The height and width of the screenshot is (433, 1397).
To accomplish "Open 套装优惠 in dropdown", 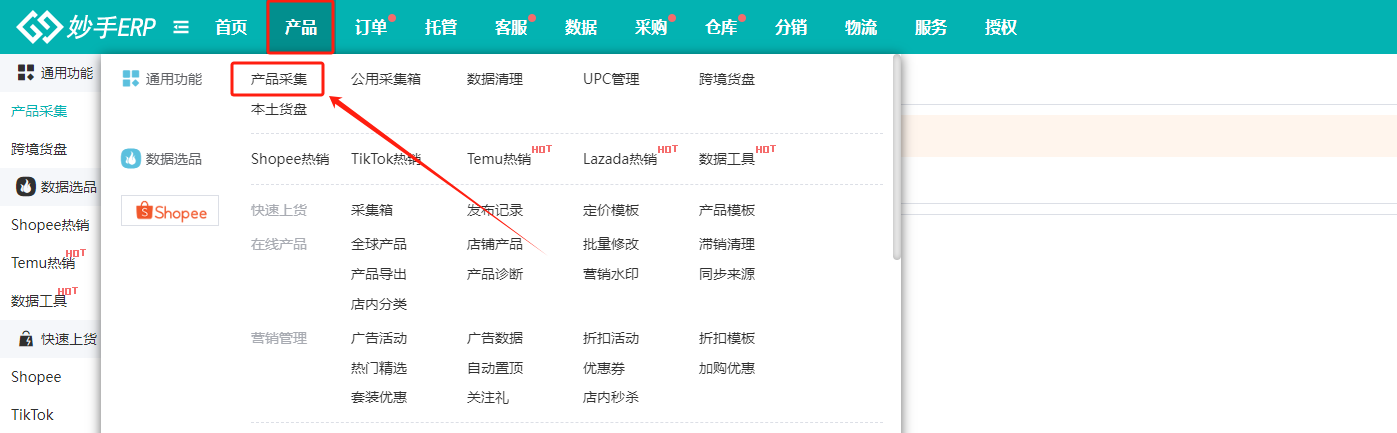I will 379,397.
